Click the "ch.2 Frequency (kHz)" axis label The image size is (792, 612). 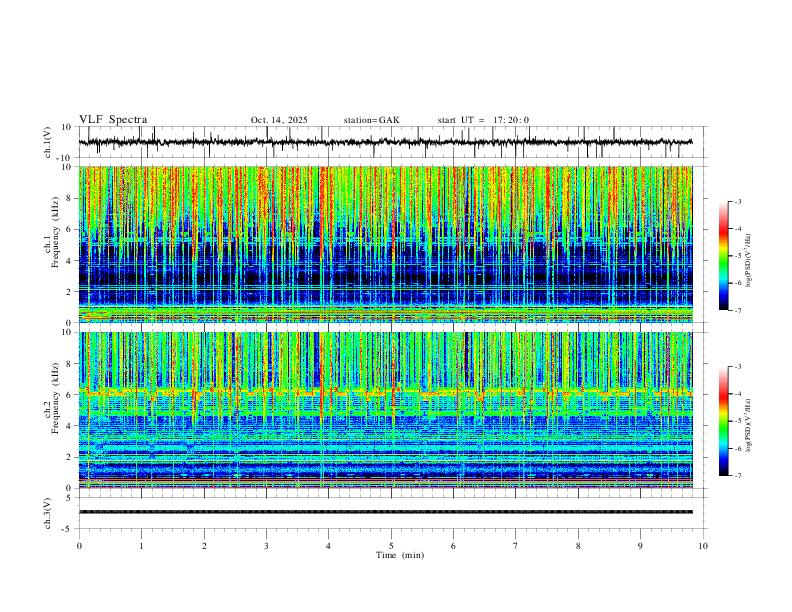click(x=52, y=398)
